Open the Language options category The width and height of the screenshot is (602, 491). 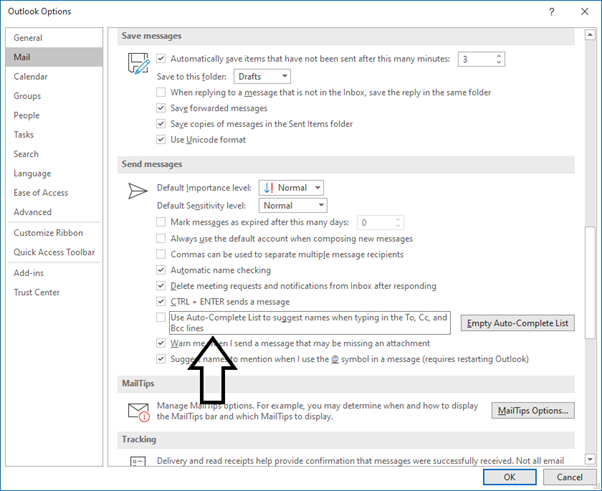click(x=54, y=174)
